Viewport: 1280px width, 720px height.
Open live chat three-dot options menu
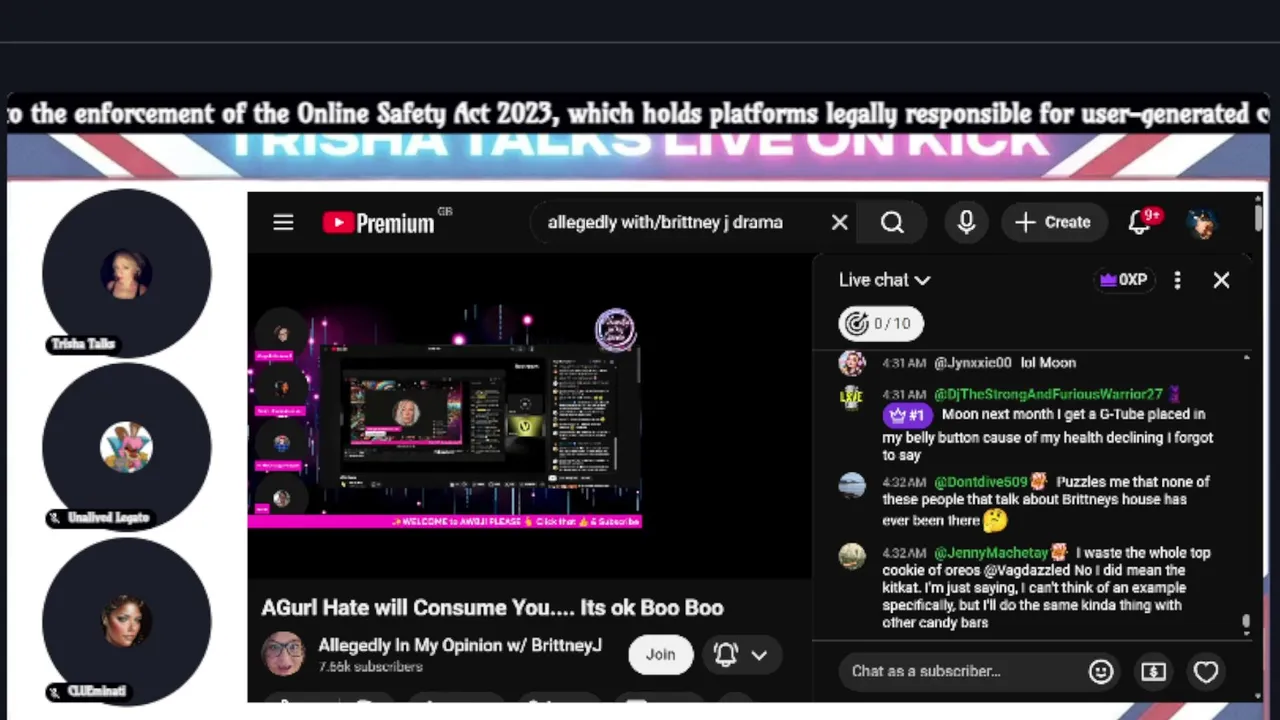pos(1177,280)
